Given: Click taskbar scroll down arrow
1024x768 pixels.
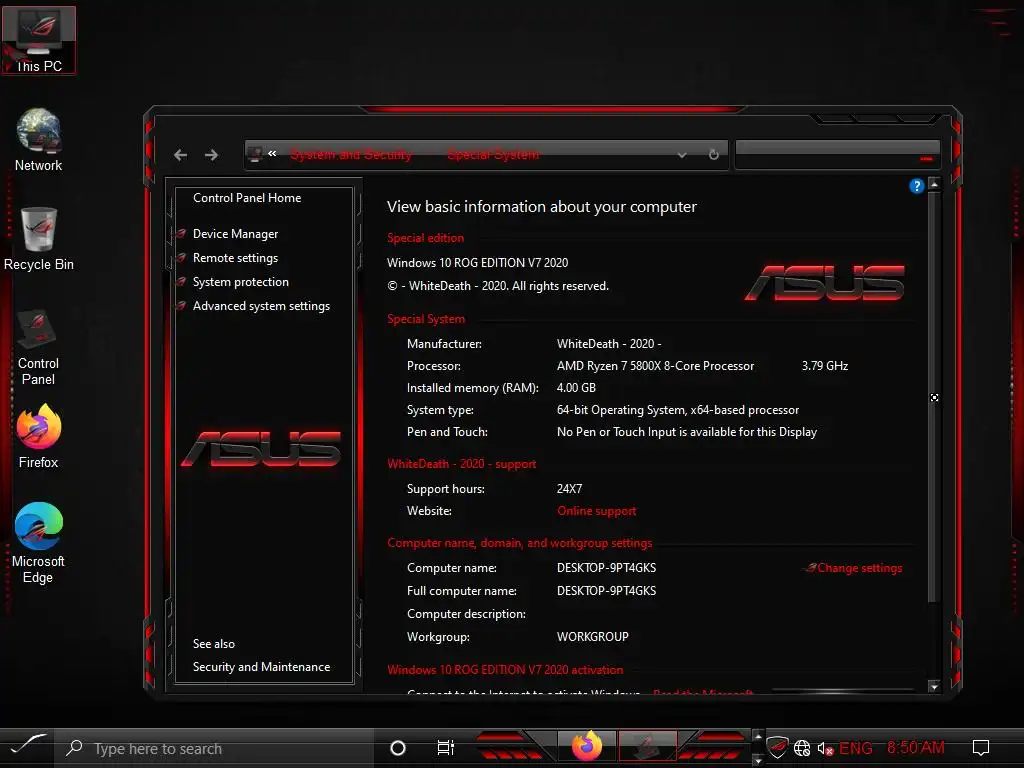Looking at the screenshot, I should [x=758, y=760].
